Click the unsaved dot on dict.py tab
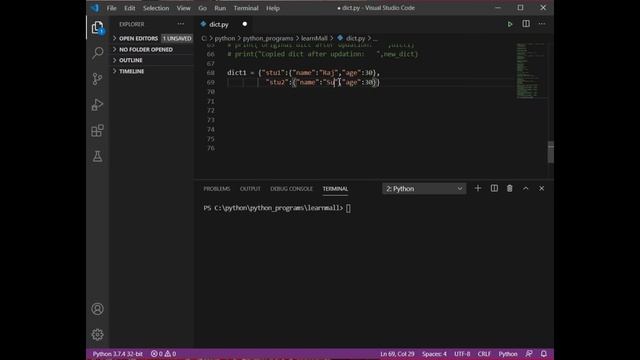 tap(244, 24)
